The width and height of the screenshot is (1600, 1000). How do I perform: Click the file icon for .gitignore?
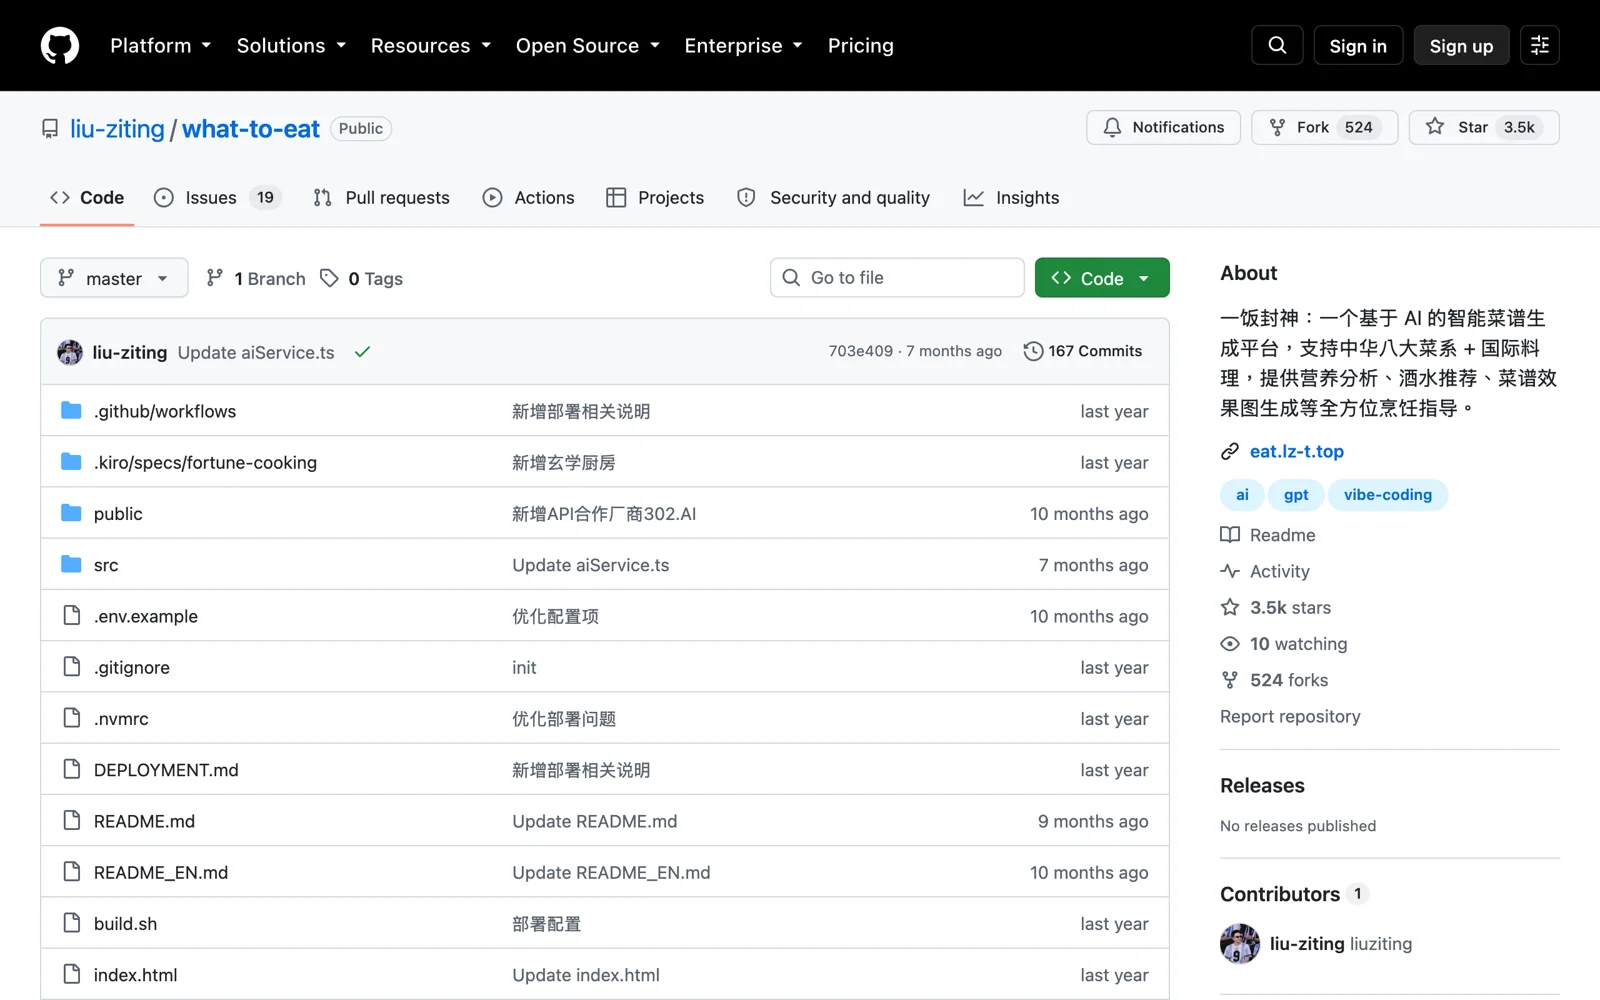(71, 666)
